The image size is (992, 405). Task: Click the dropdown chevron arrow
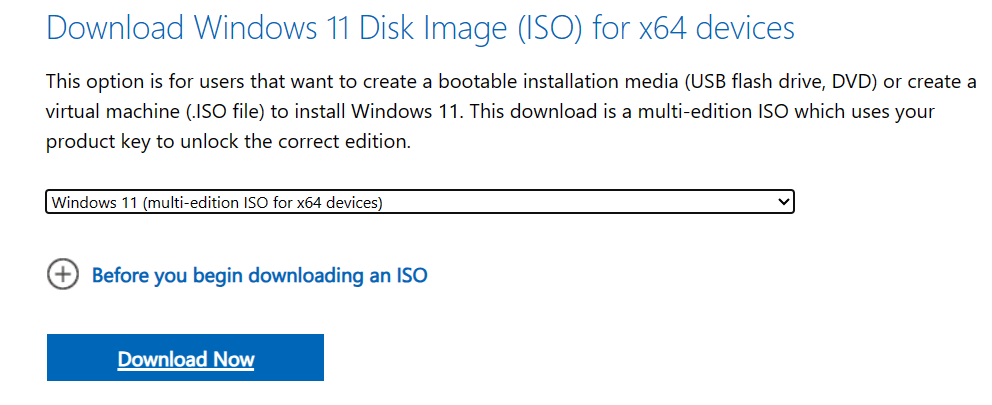[x=783, y=203]
